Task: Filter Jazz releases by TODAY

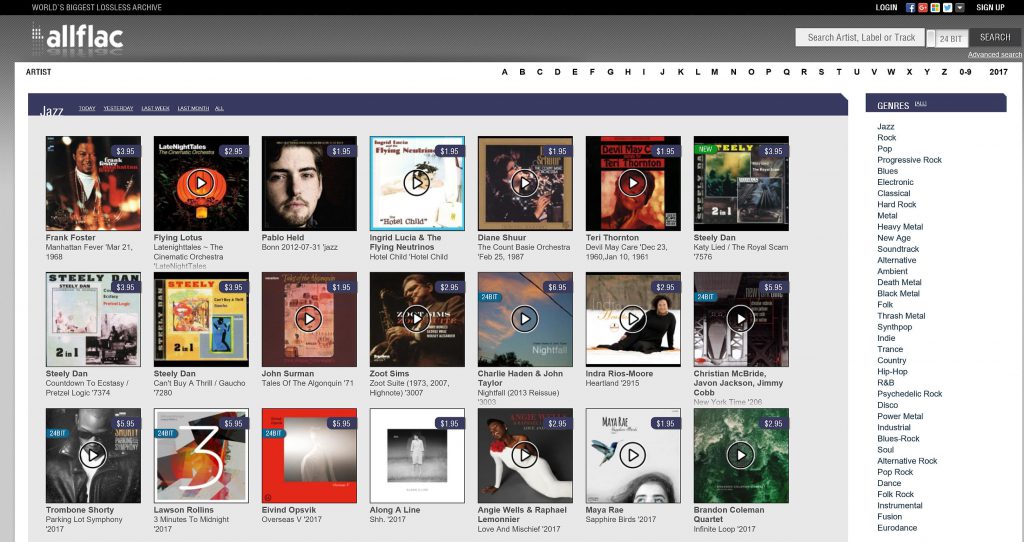Action: tap(87, 108)
